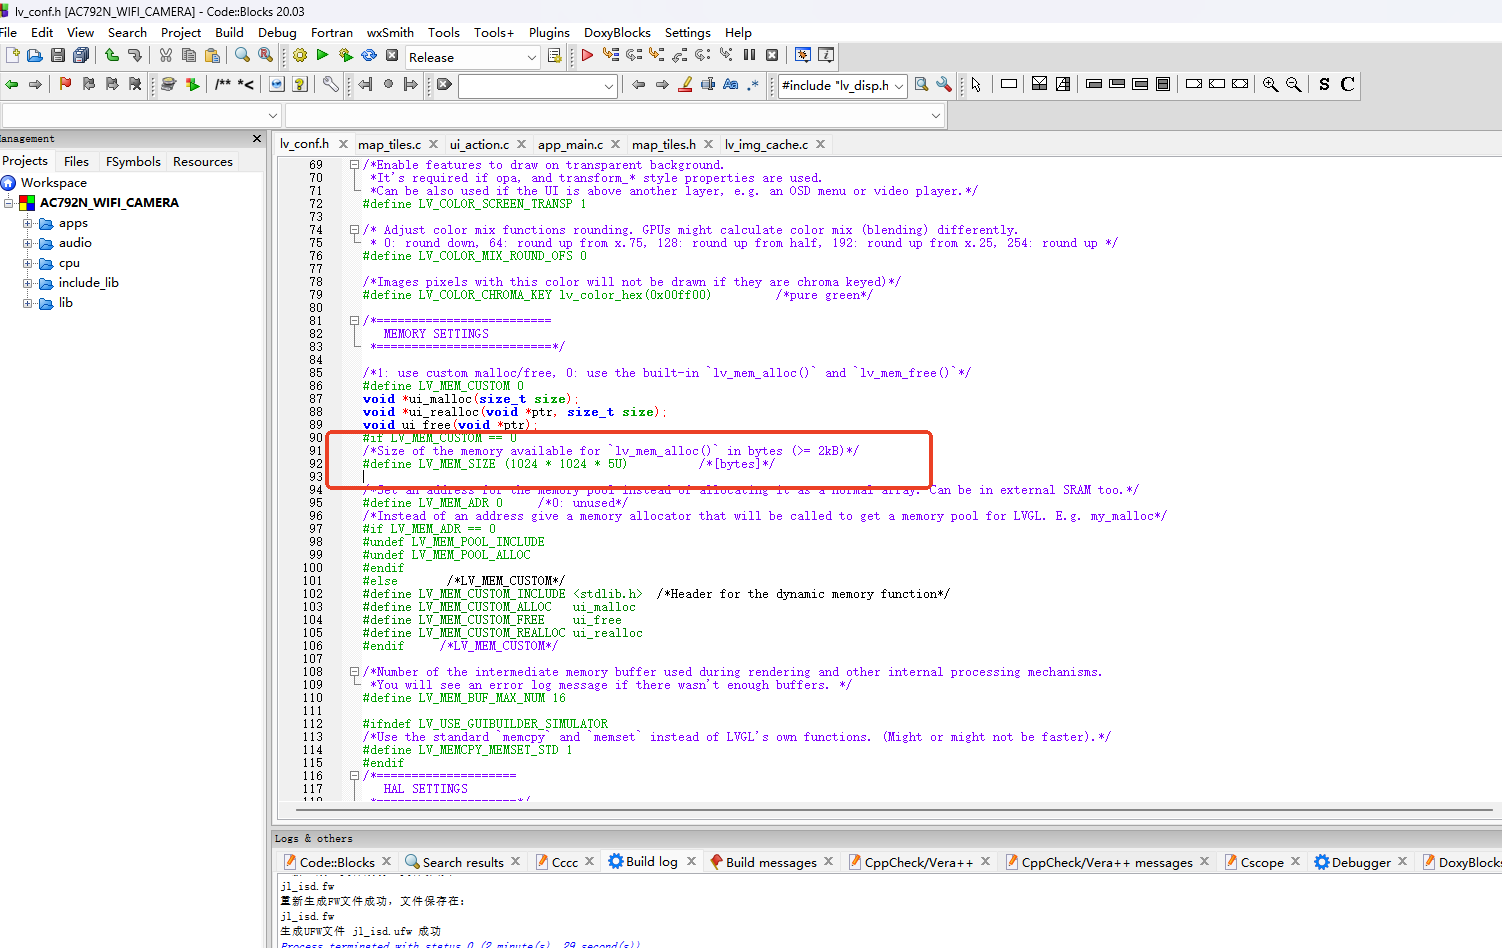
Task: Collapse the code fold at line 69
Action: pyautogui.click(x=354, y=165)
